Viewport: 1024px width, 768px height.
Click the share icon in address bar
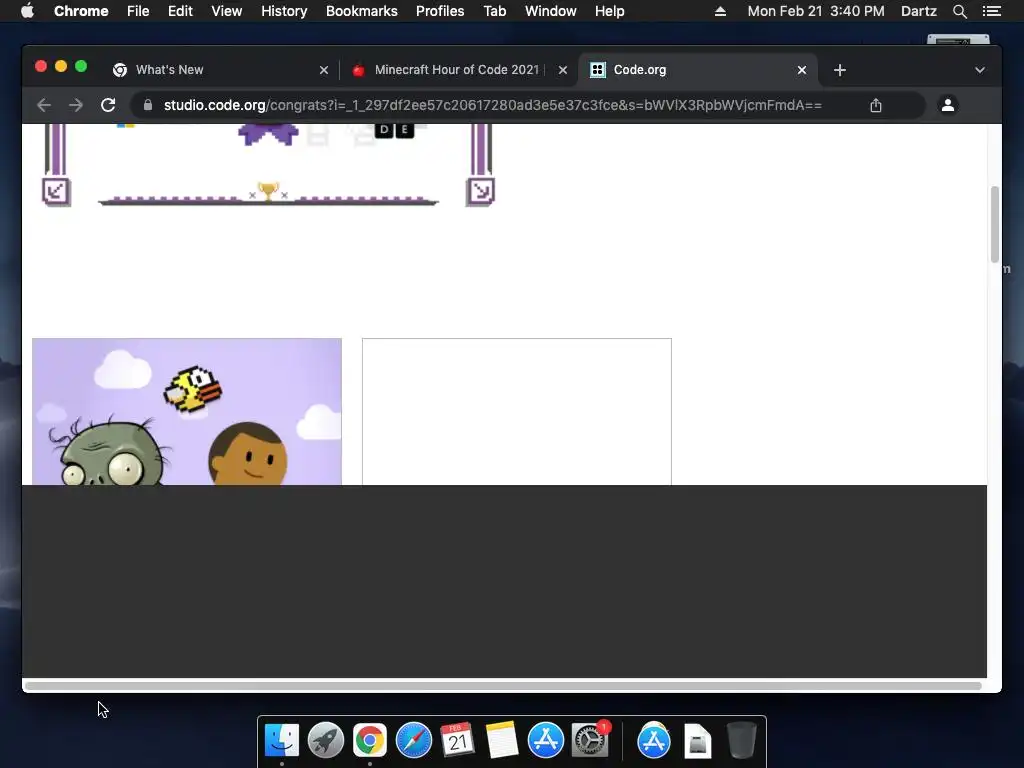pos(876,105)
